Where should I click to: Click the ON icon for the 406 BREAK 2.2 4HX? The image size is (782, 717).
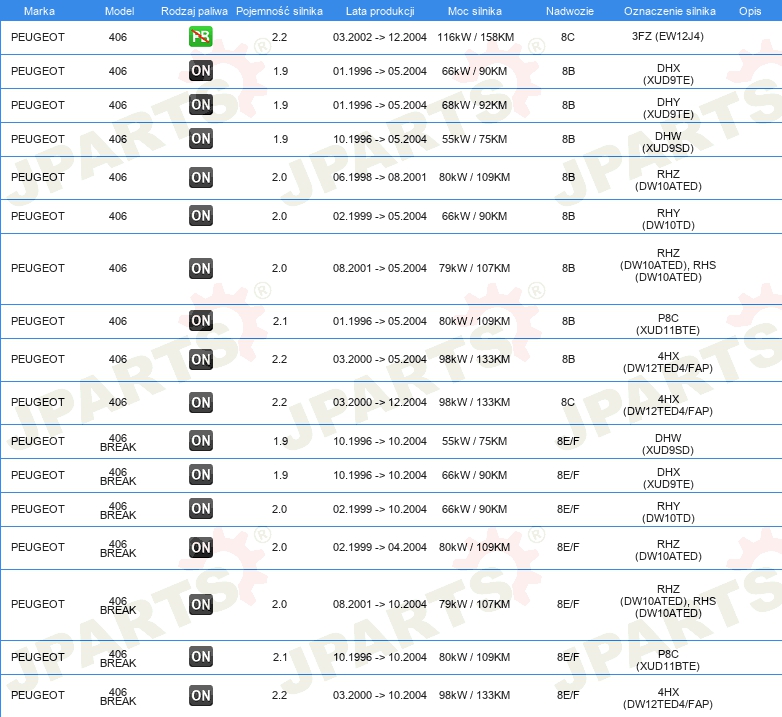[x=201, y=695]
